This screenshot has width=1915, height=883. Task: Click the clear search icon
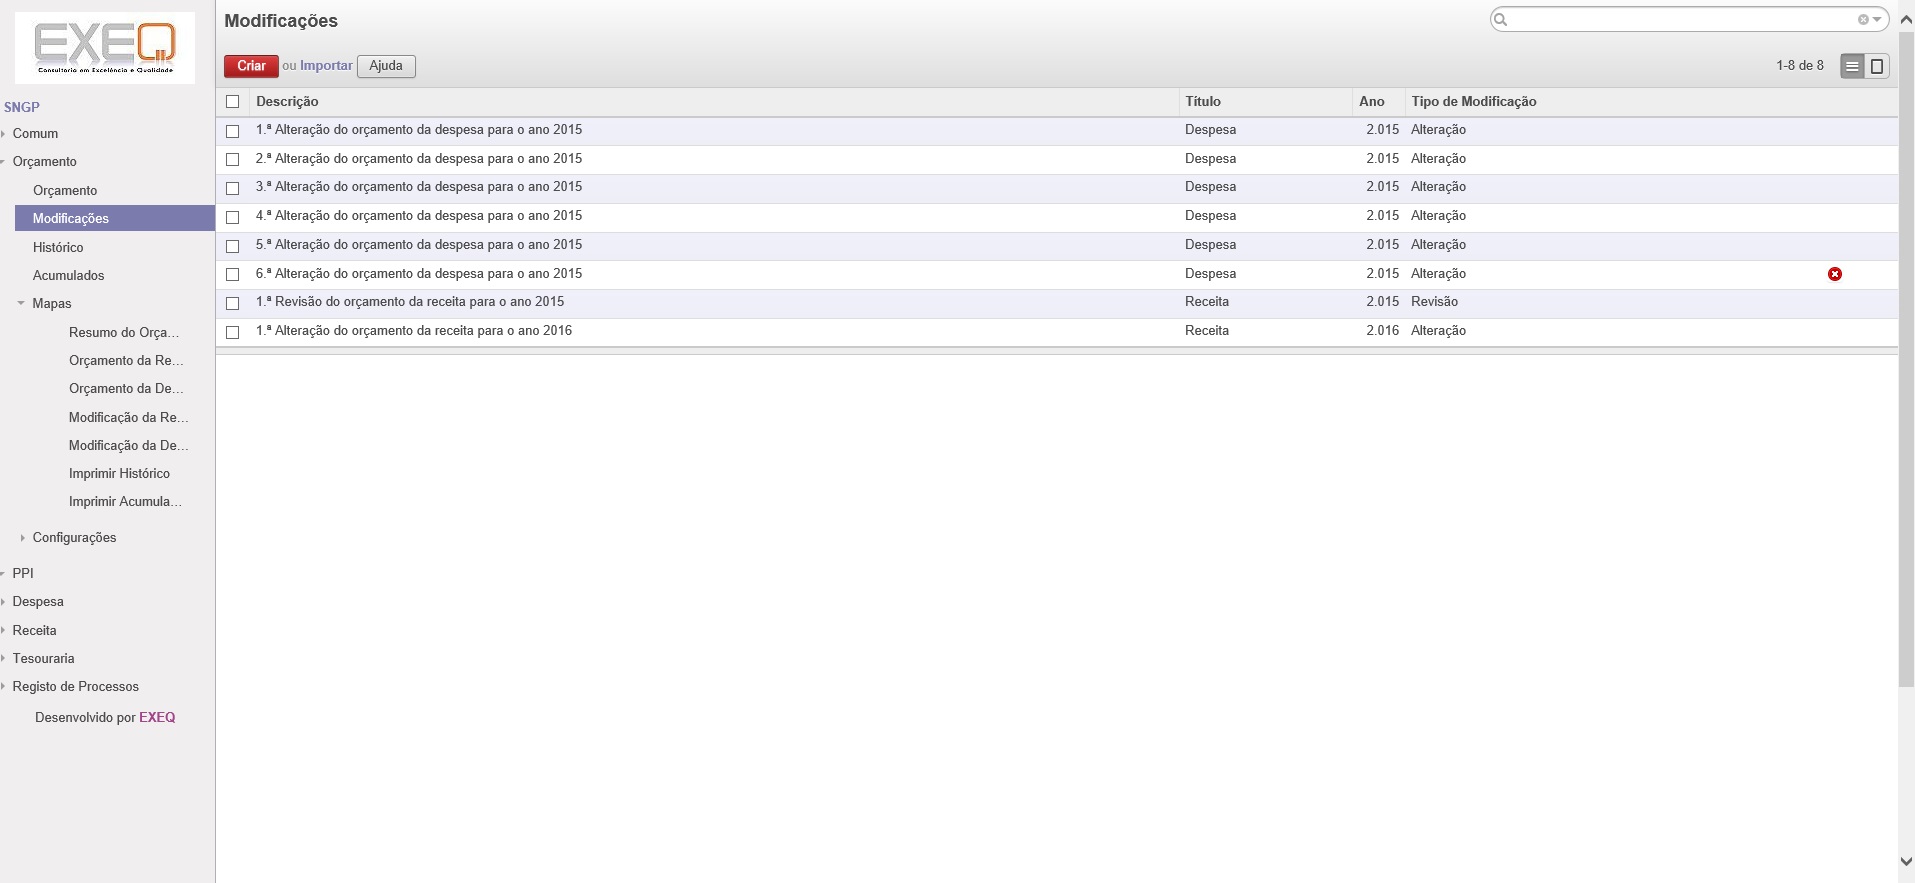click(x=1863, y=20)
